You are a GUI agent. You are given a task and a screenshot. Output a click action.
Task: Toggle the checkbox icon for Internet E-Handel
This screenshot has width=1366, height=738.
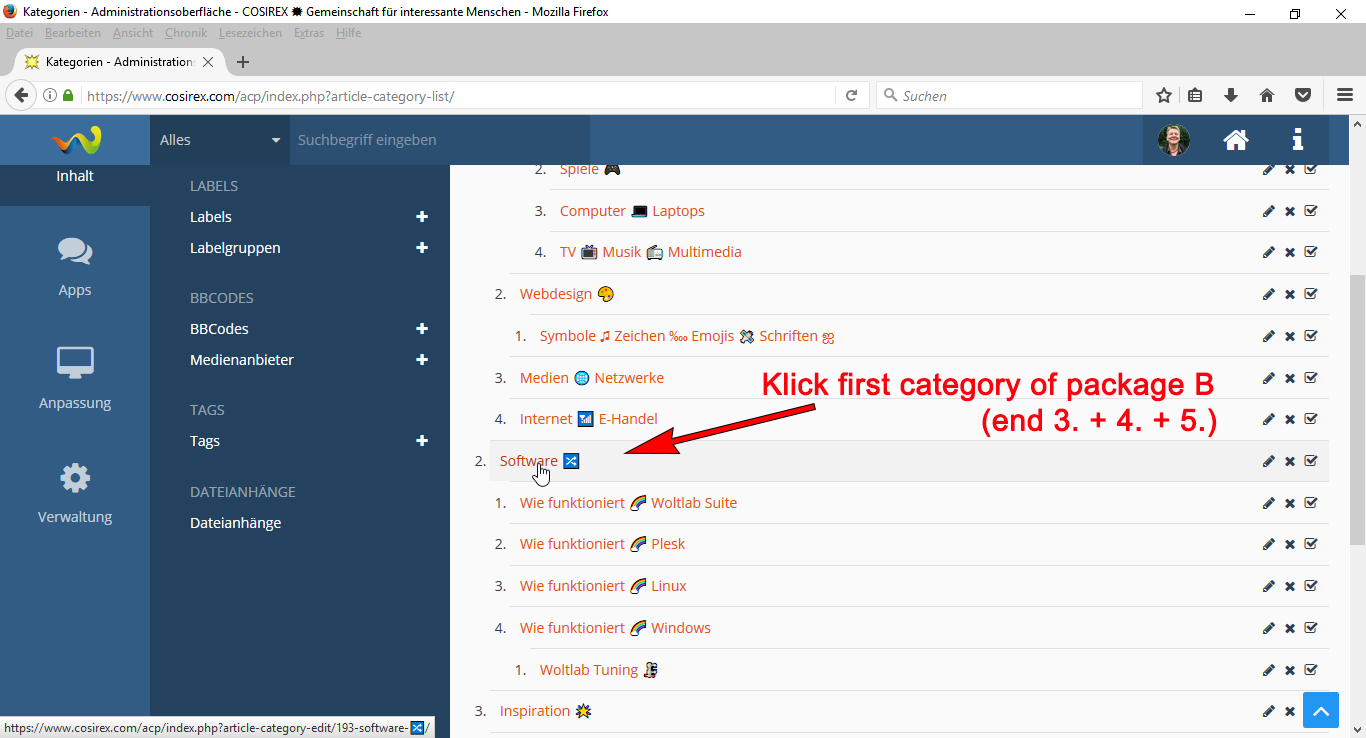(x=1311, y=419)
